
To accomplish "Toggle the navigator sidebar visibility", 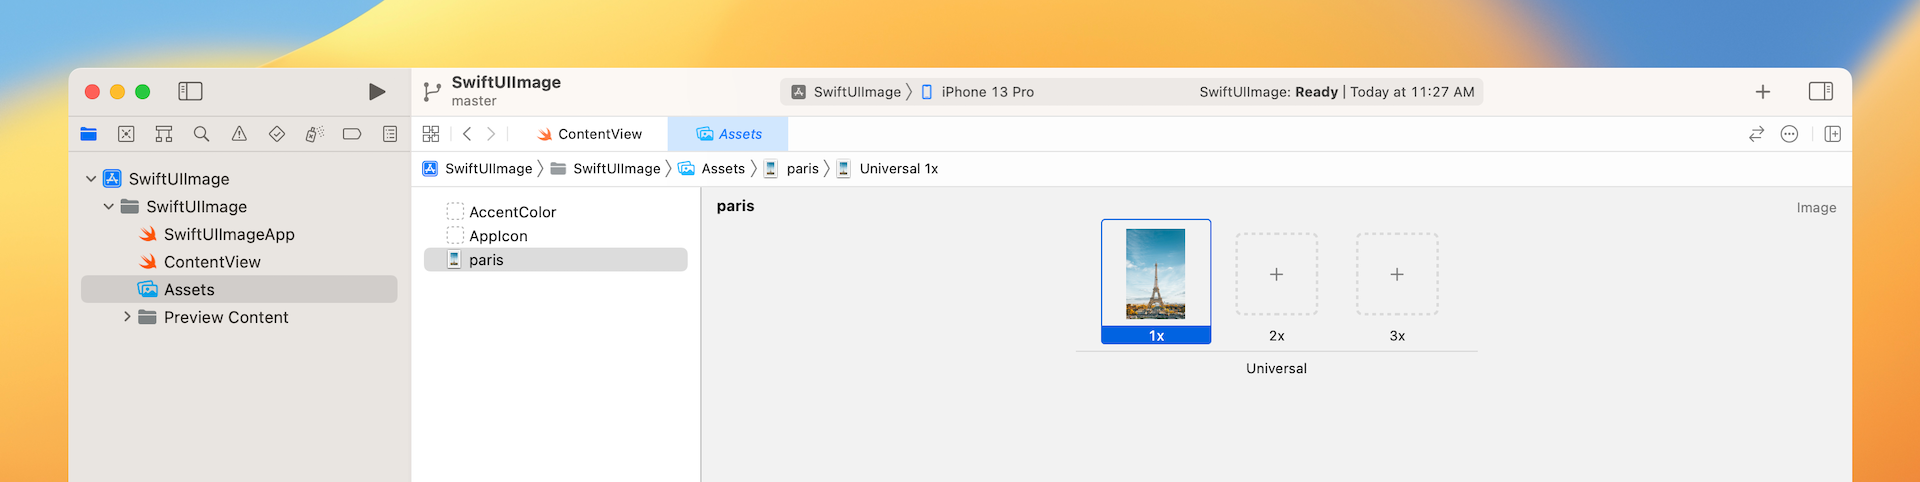I will (x=190, y=92).
